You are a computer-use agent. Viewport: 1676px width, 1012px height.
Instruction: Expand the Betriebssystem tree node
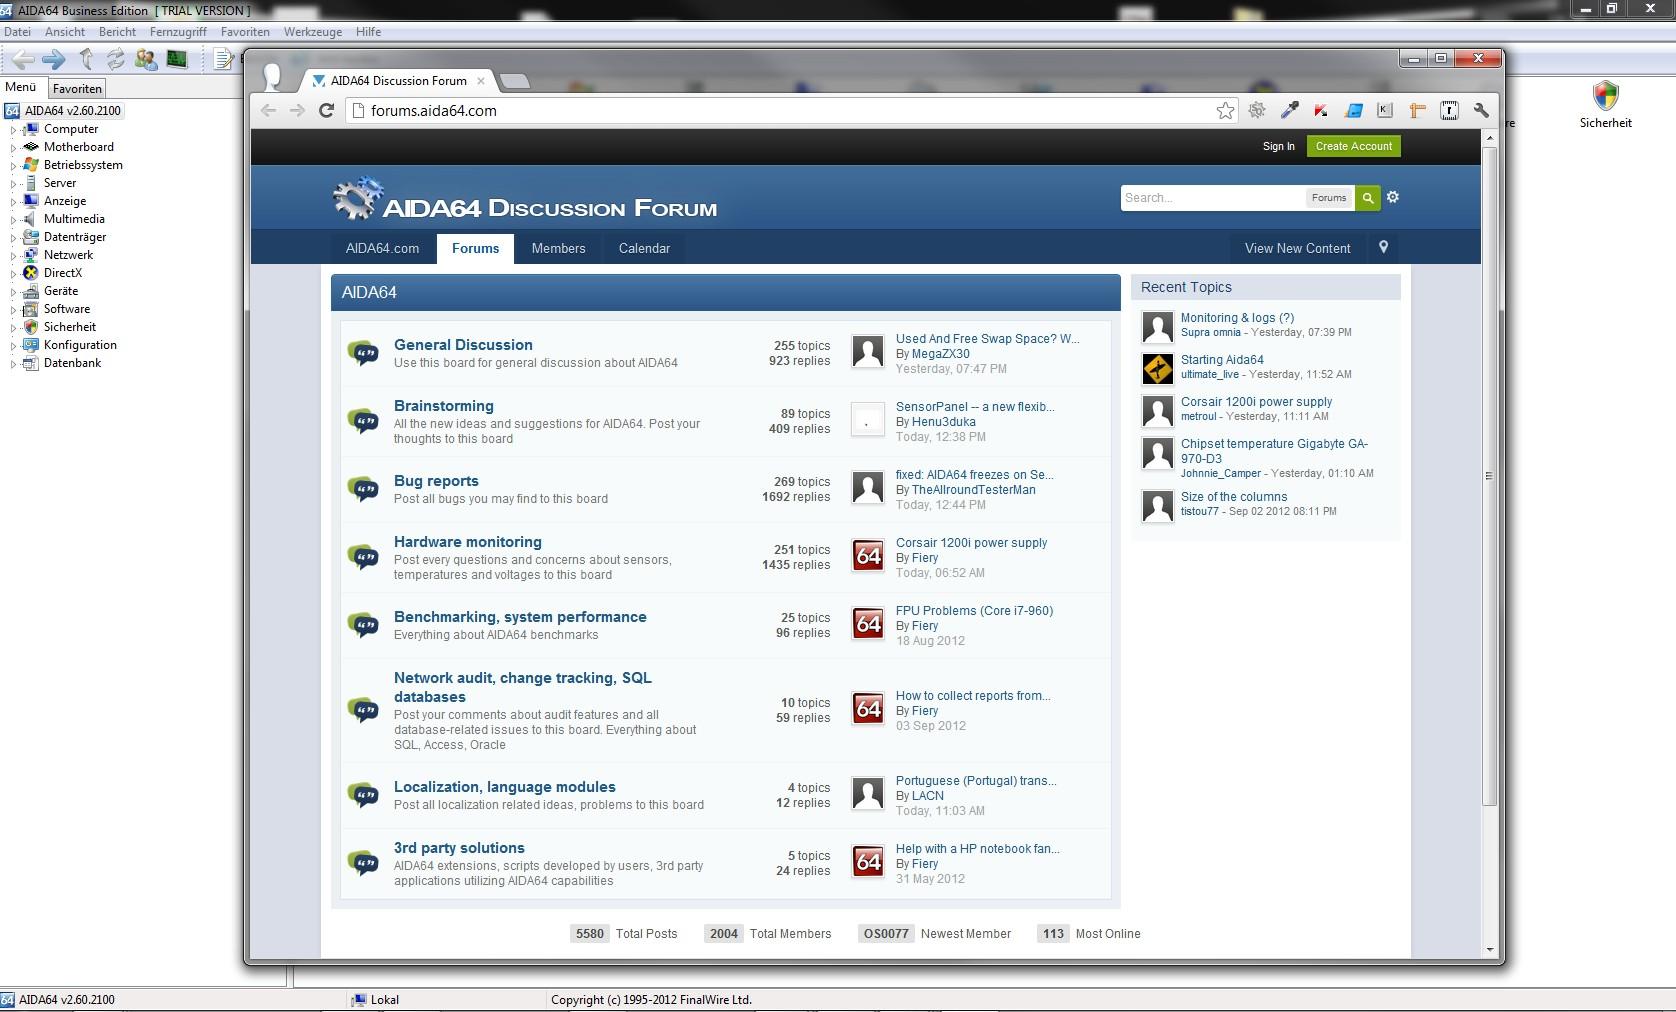13,165
